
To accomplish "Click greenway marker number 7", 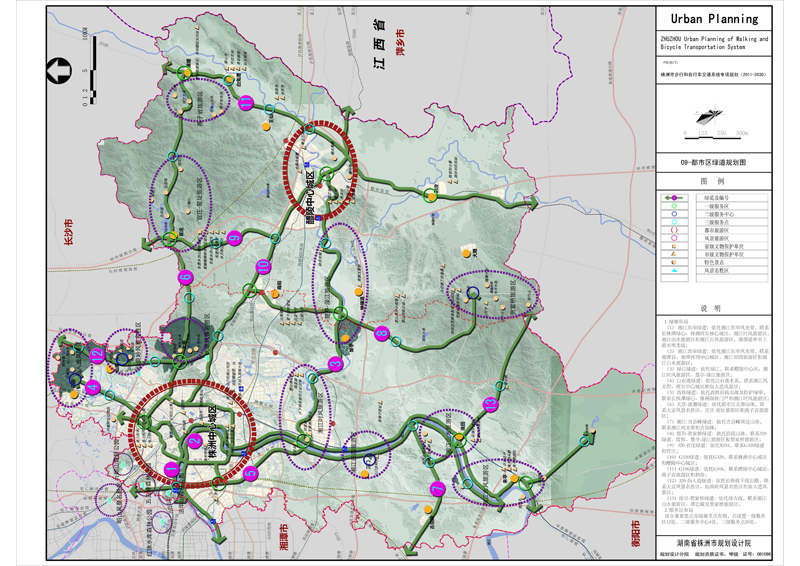I will 436,488.
